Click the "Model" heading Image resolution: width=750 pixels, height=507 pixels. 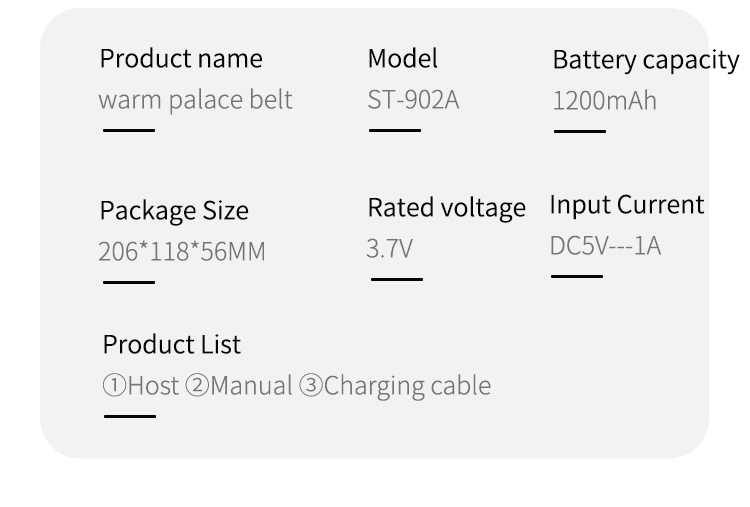click(x=403, y=59)
